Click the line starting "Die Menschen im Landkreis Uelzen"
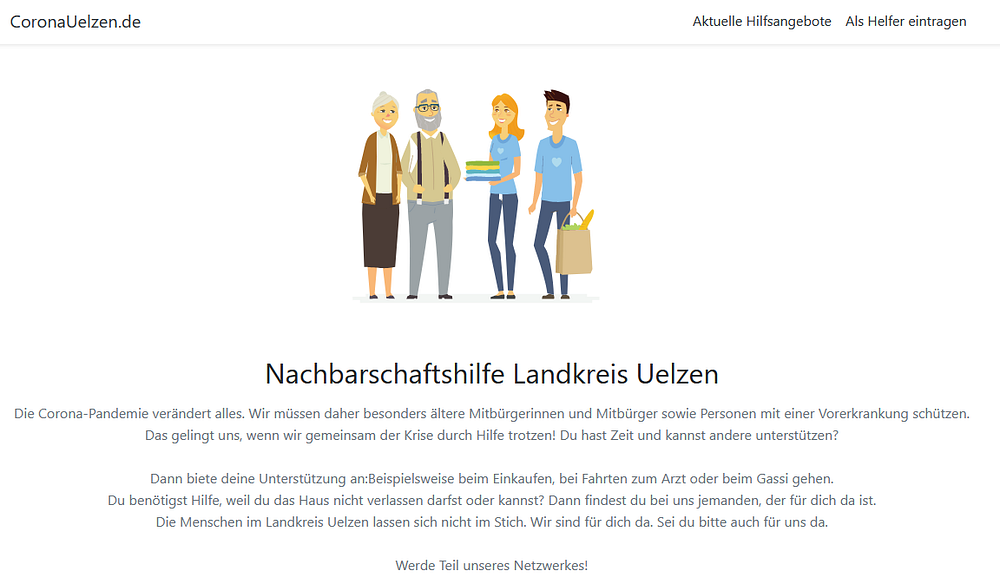Viewport: 1000px width, 583px height. (492, 522)
